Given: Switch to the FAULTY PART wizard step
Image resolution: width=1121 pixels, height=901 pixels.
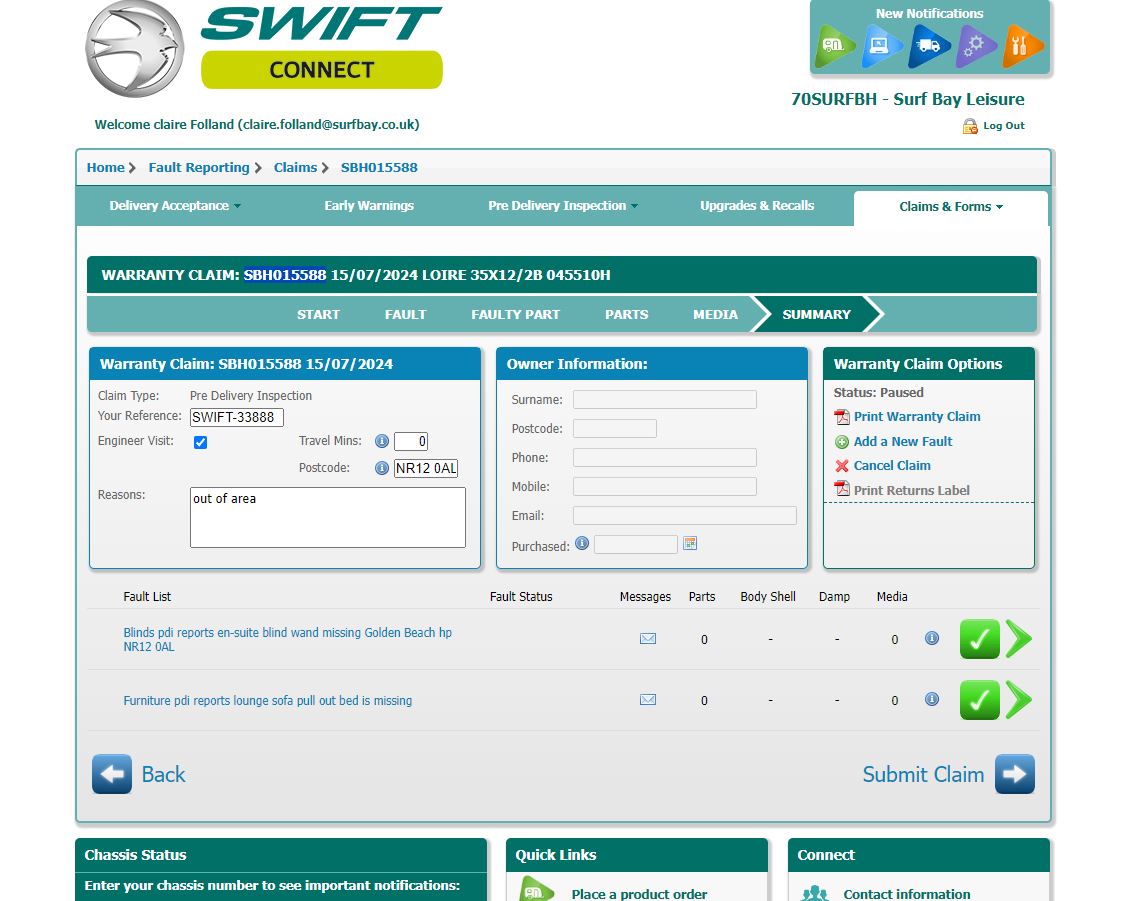Looking at the screenshot, I should (x=515, y=314).
